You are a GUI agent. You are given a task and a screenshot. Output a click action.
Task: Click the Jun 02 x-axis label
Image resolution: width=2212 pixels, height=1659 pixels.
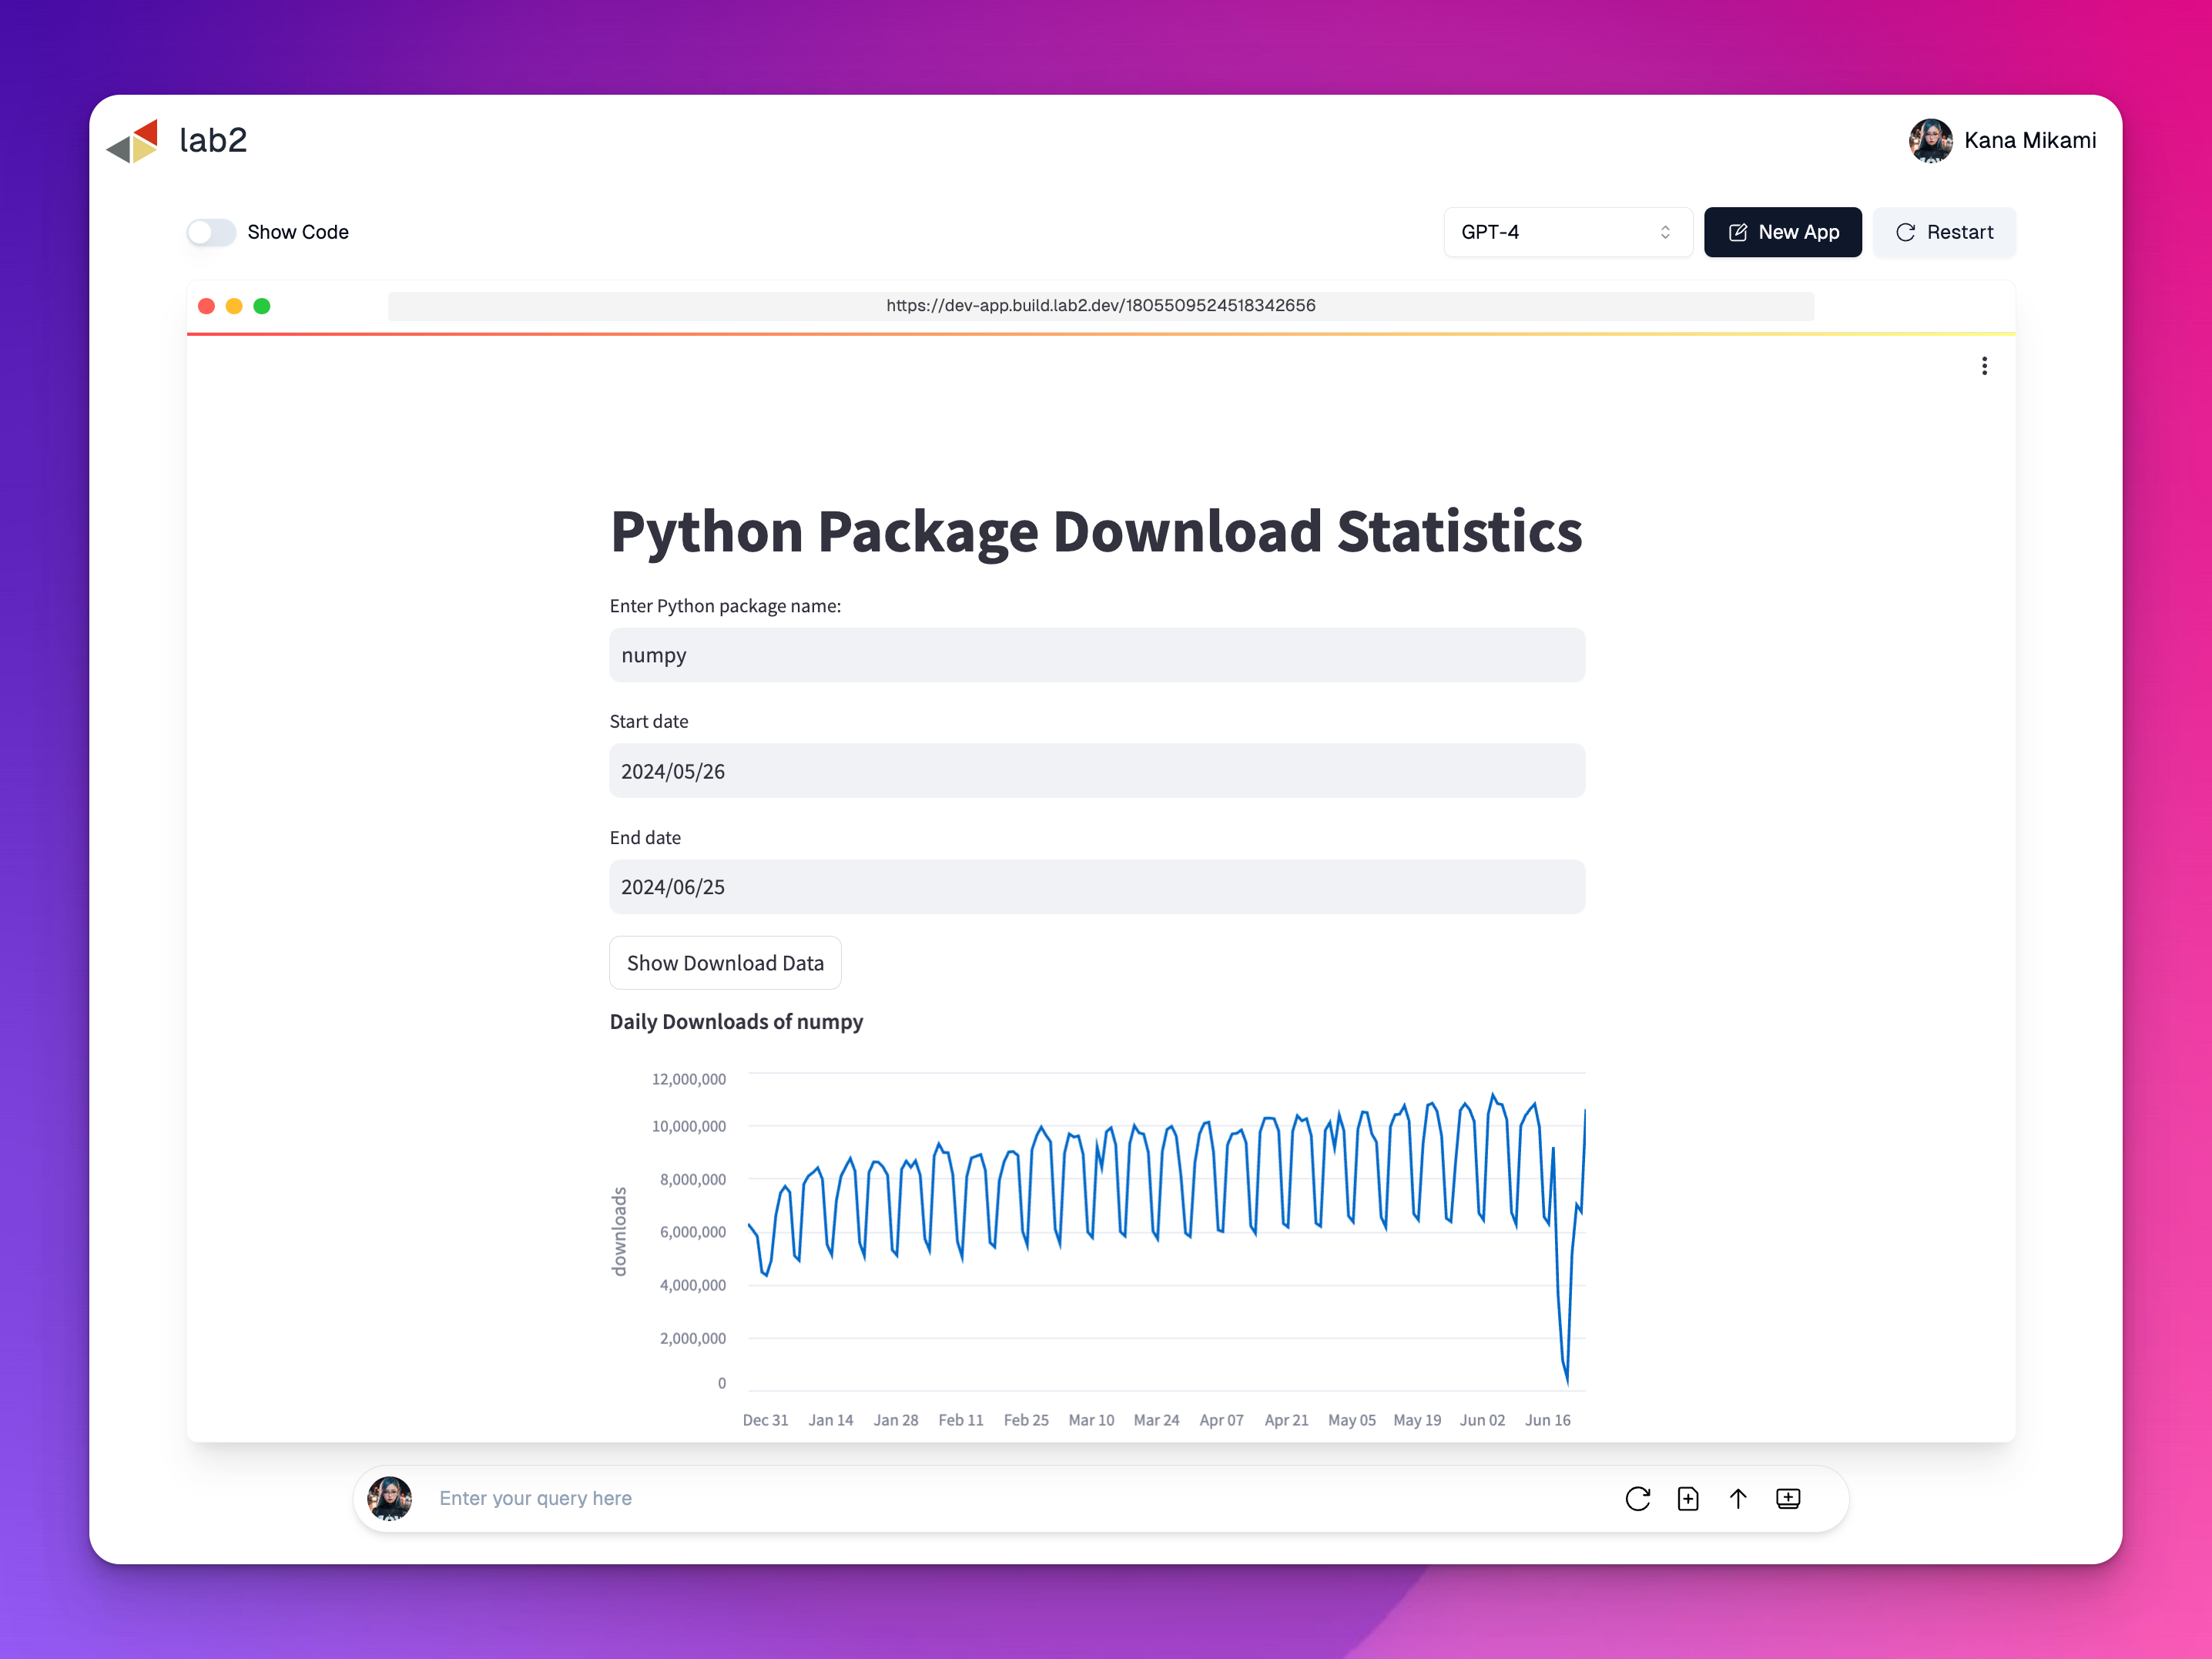1482,1420
